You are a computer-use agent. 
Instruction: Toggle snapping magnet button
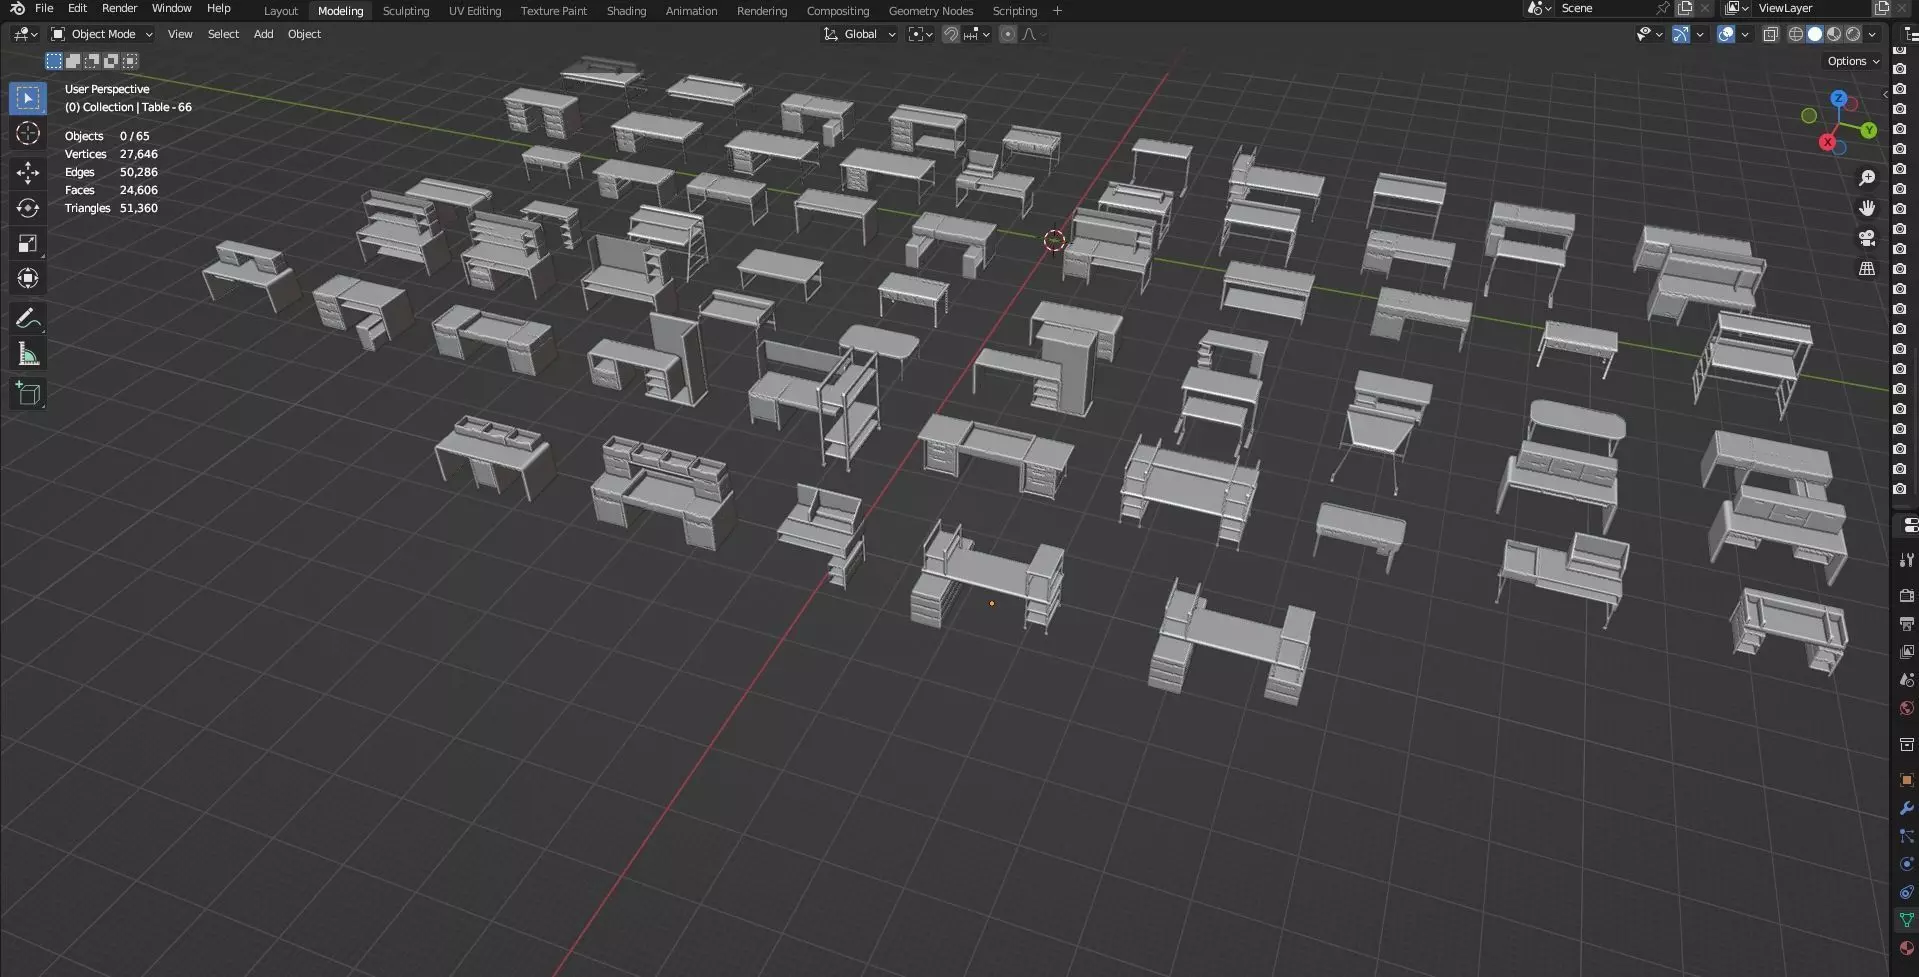point(950,34)
